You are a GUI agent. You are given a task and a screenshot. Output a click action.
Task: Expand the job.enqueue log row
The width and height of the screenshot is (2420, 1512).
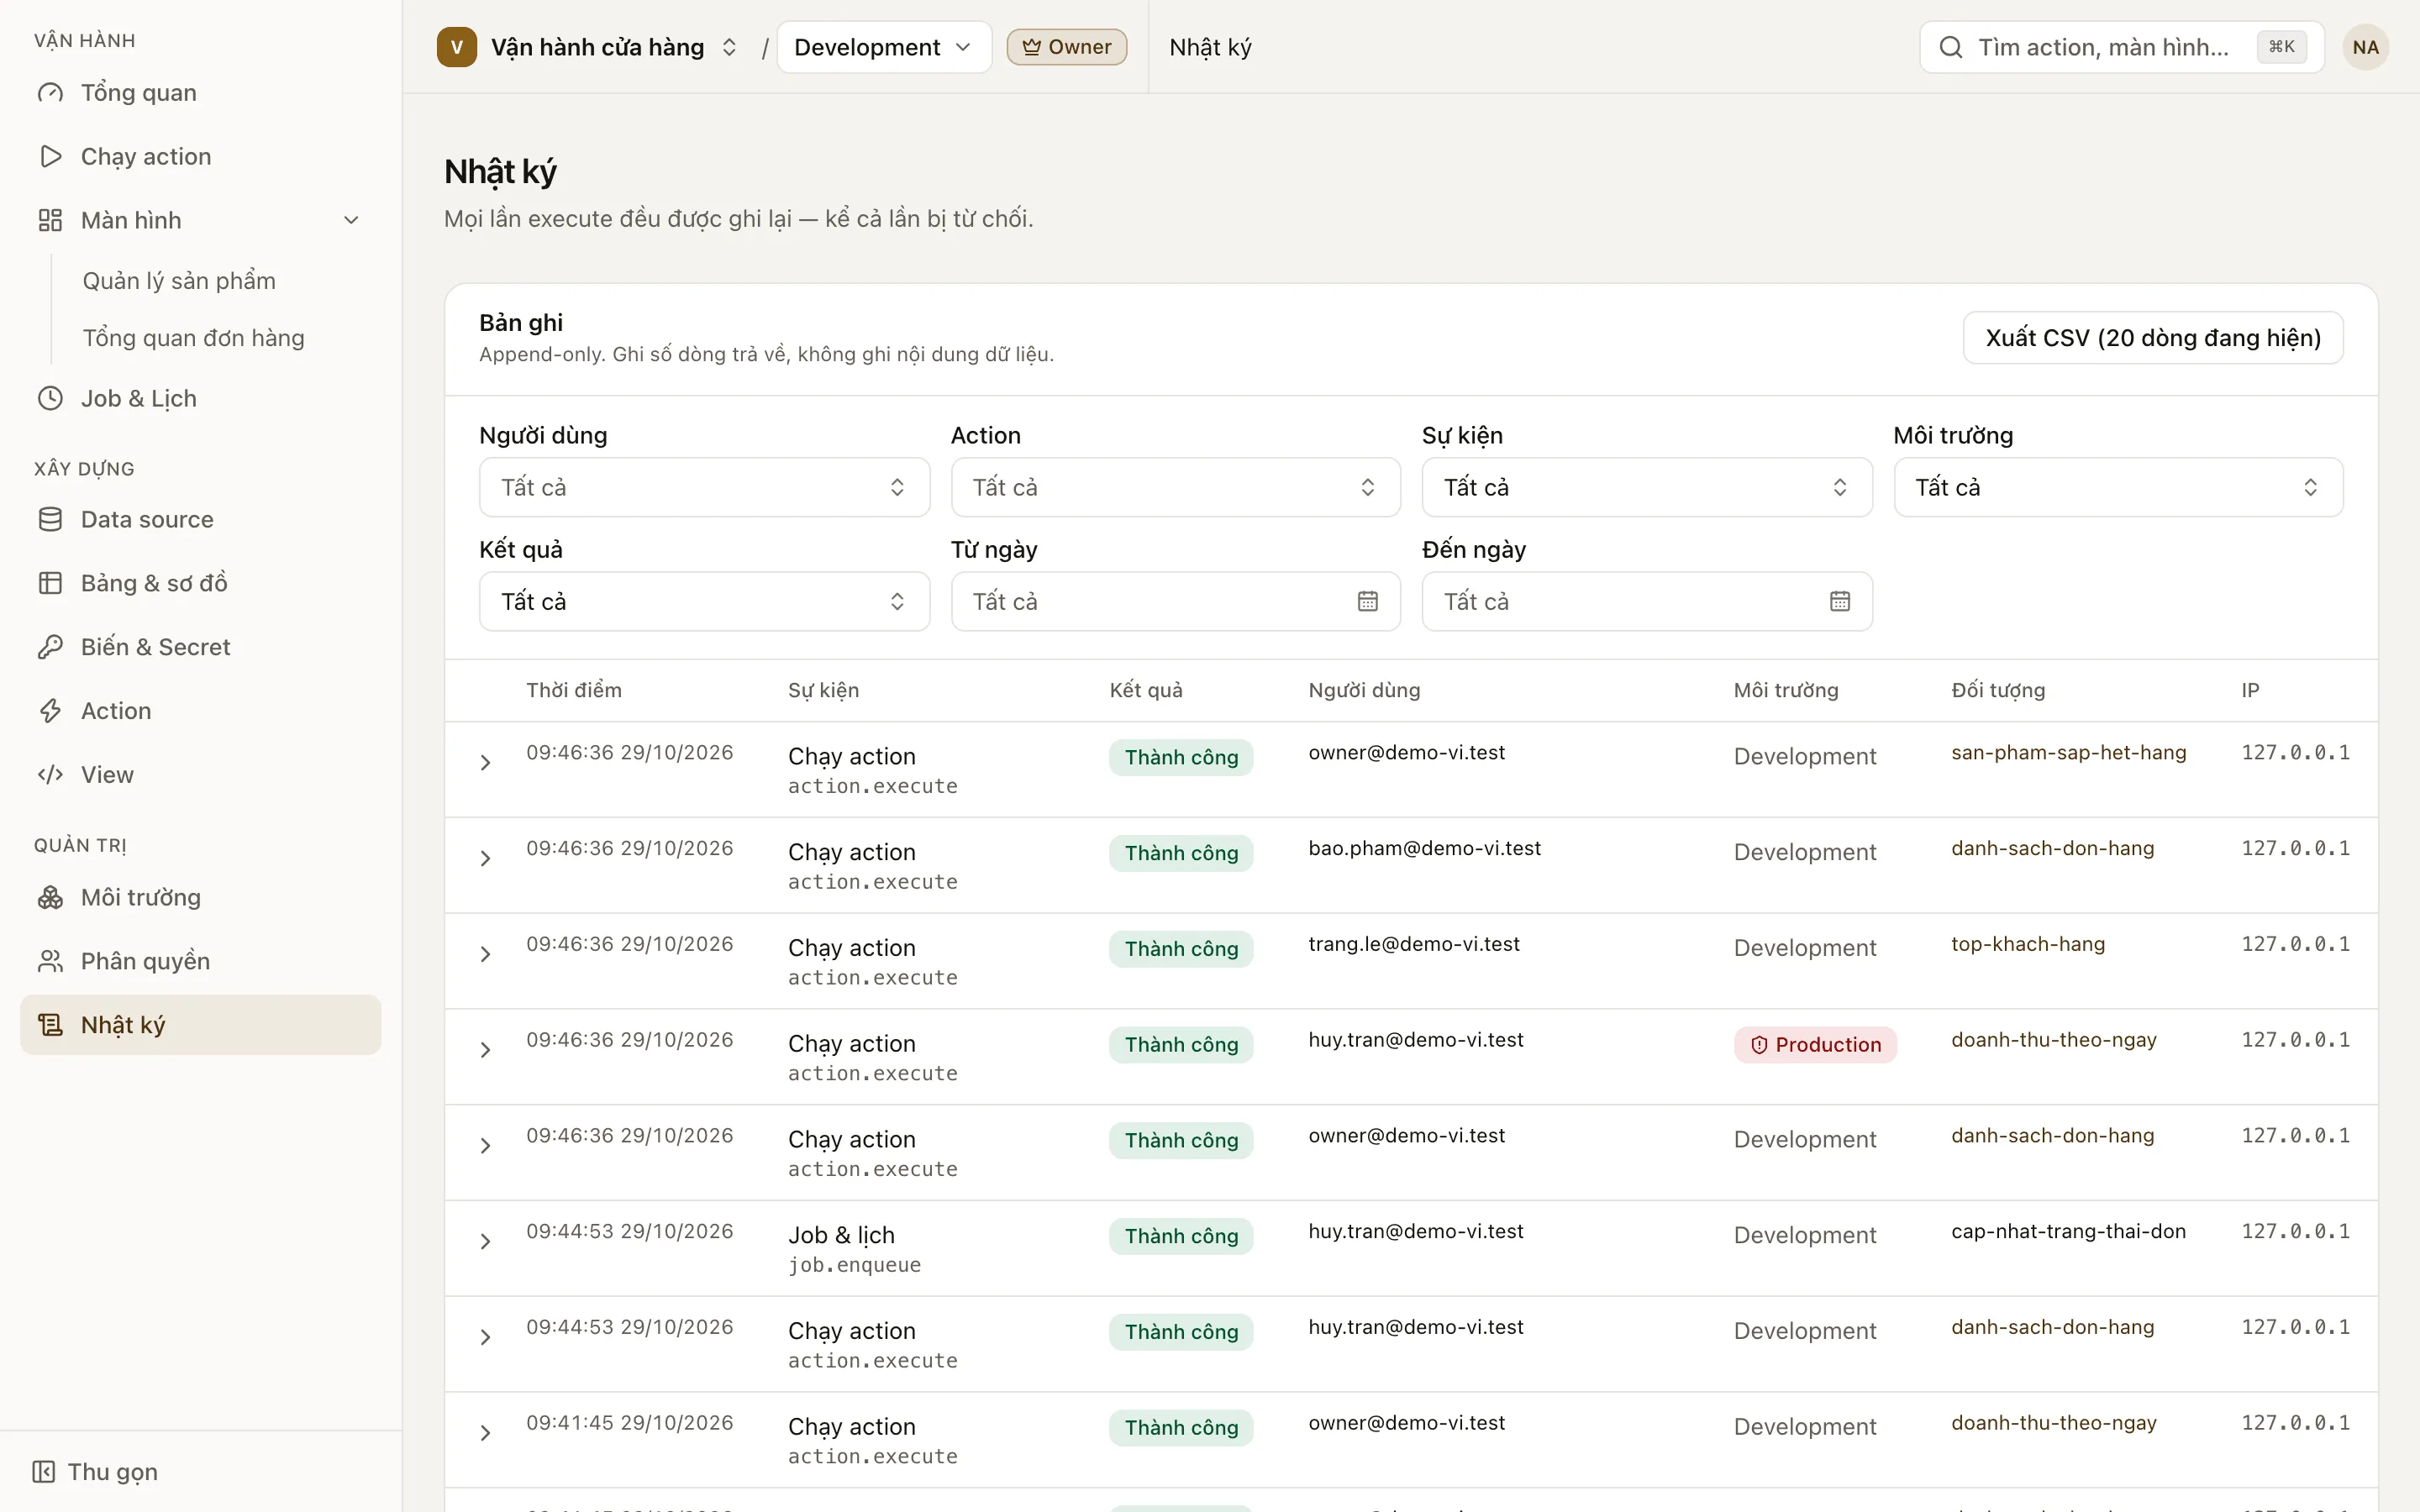pos(485,1241)
